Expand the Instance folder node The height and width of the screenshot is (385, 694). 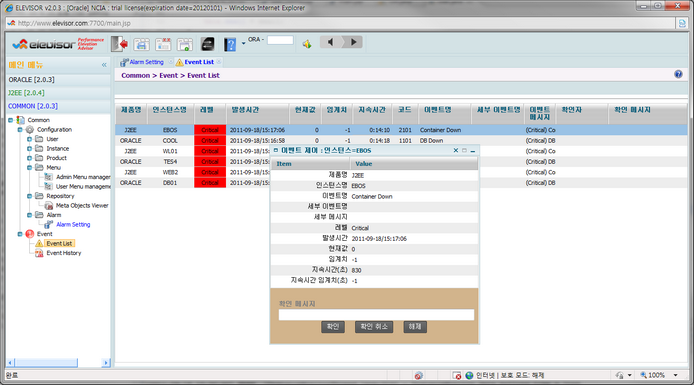point(29,149)
